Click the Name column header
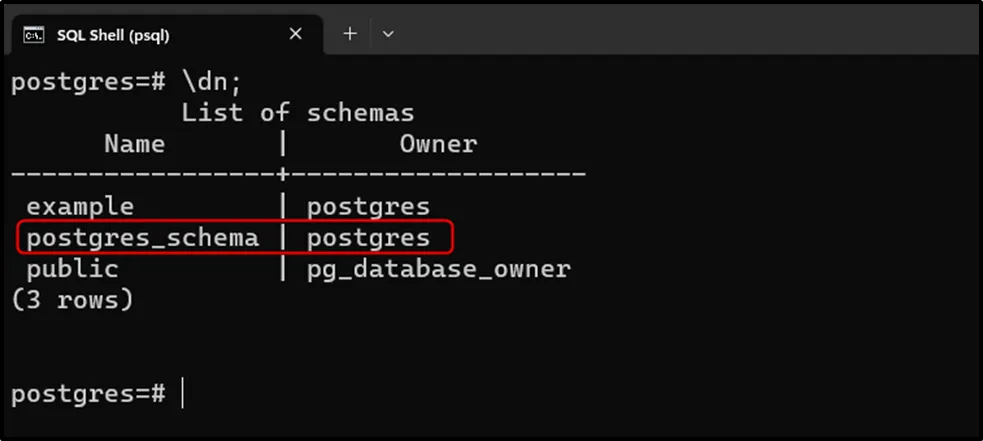This screenshot has height=441, width=983. click(135, 144)
